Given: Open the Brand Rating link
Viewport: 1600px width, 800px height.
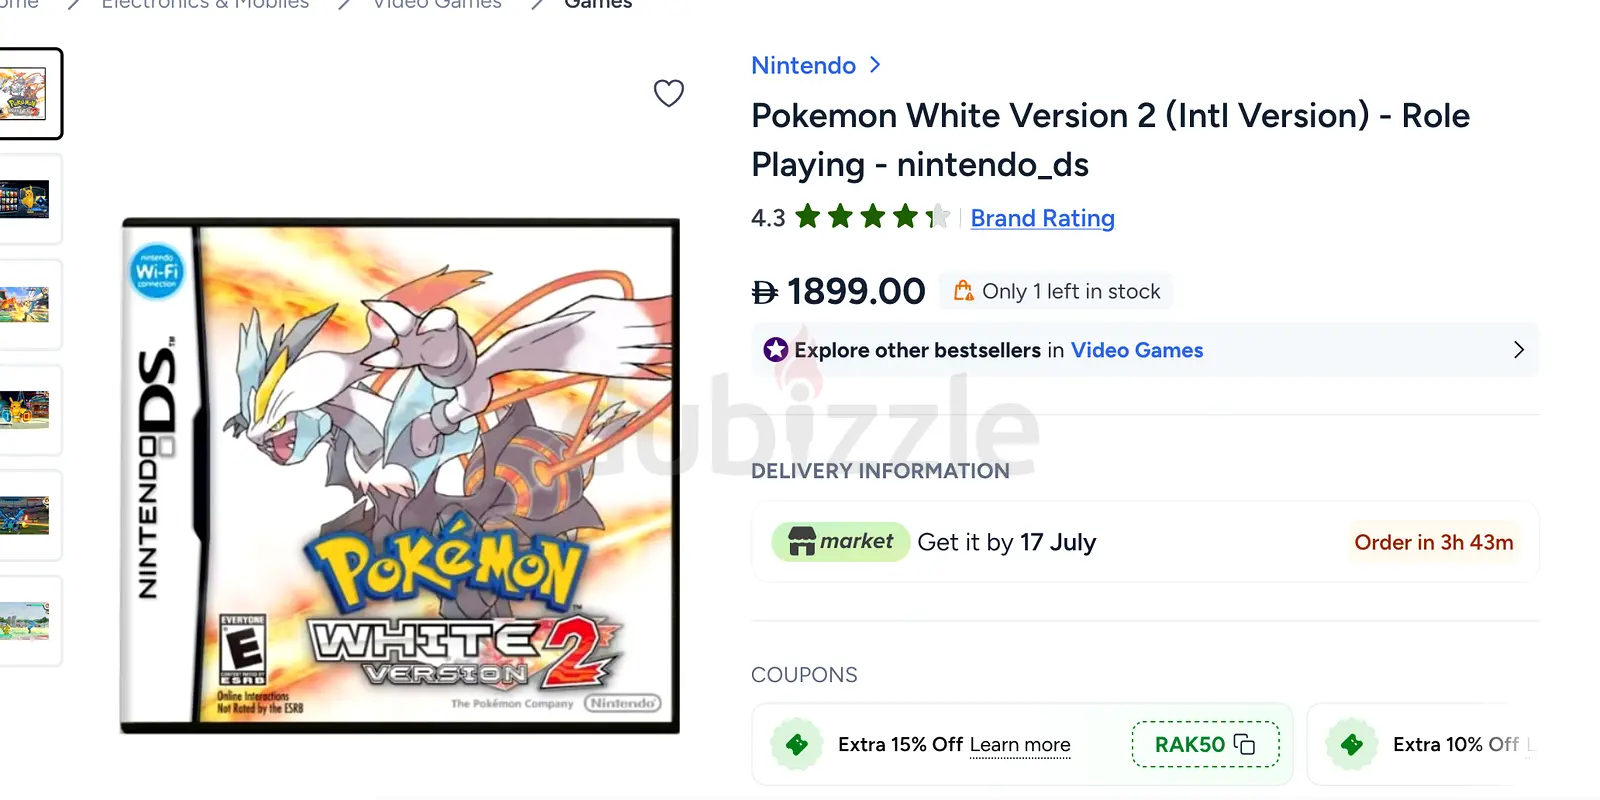Looking at the screenshot, I should point(1042,218).
